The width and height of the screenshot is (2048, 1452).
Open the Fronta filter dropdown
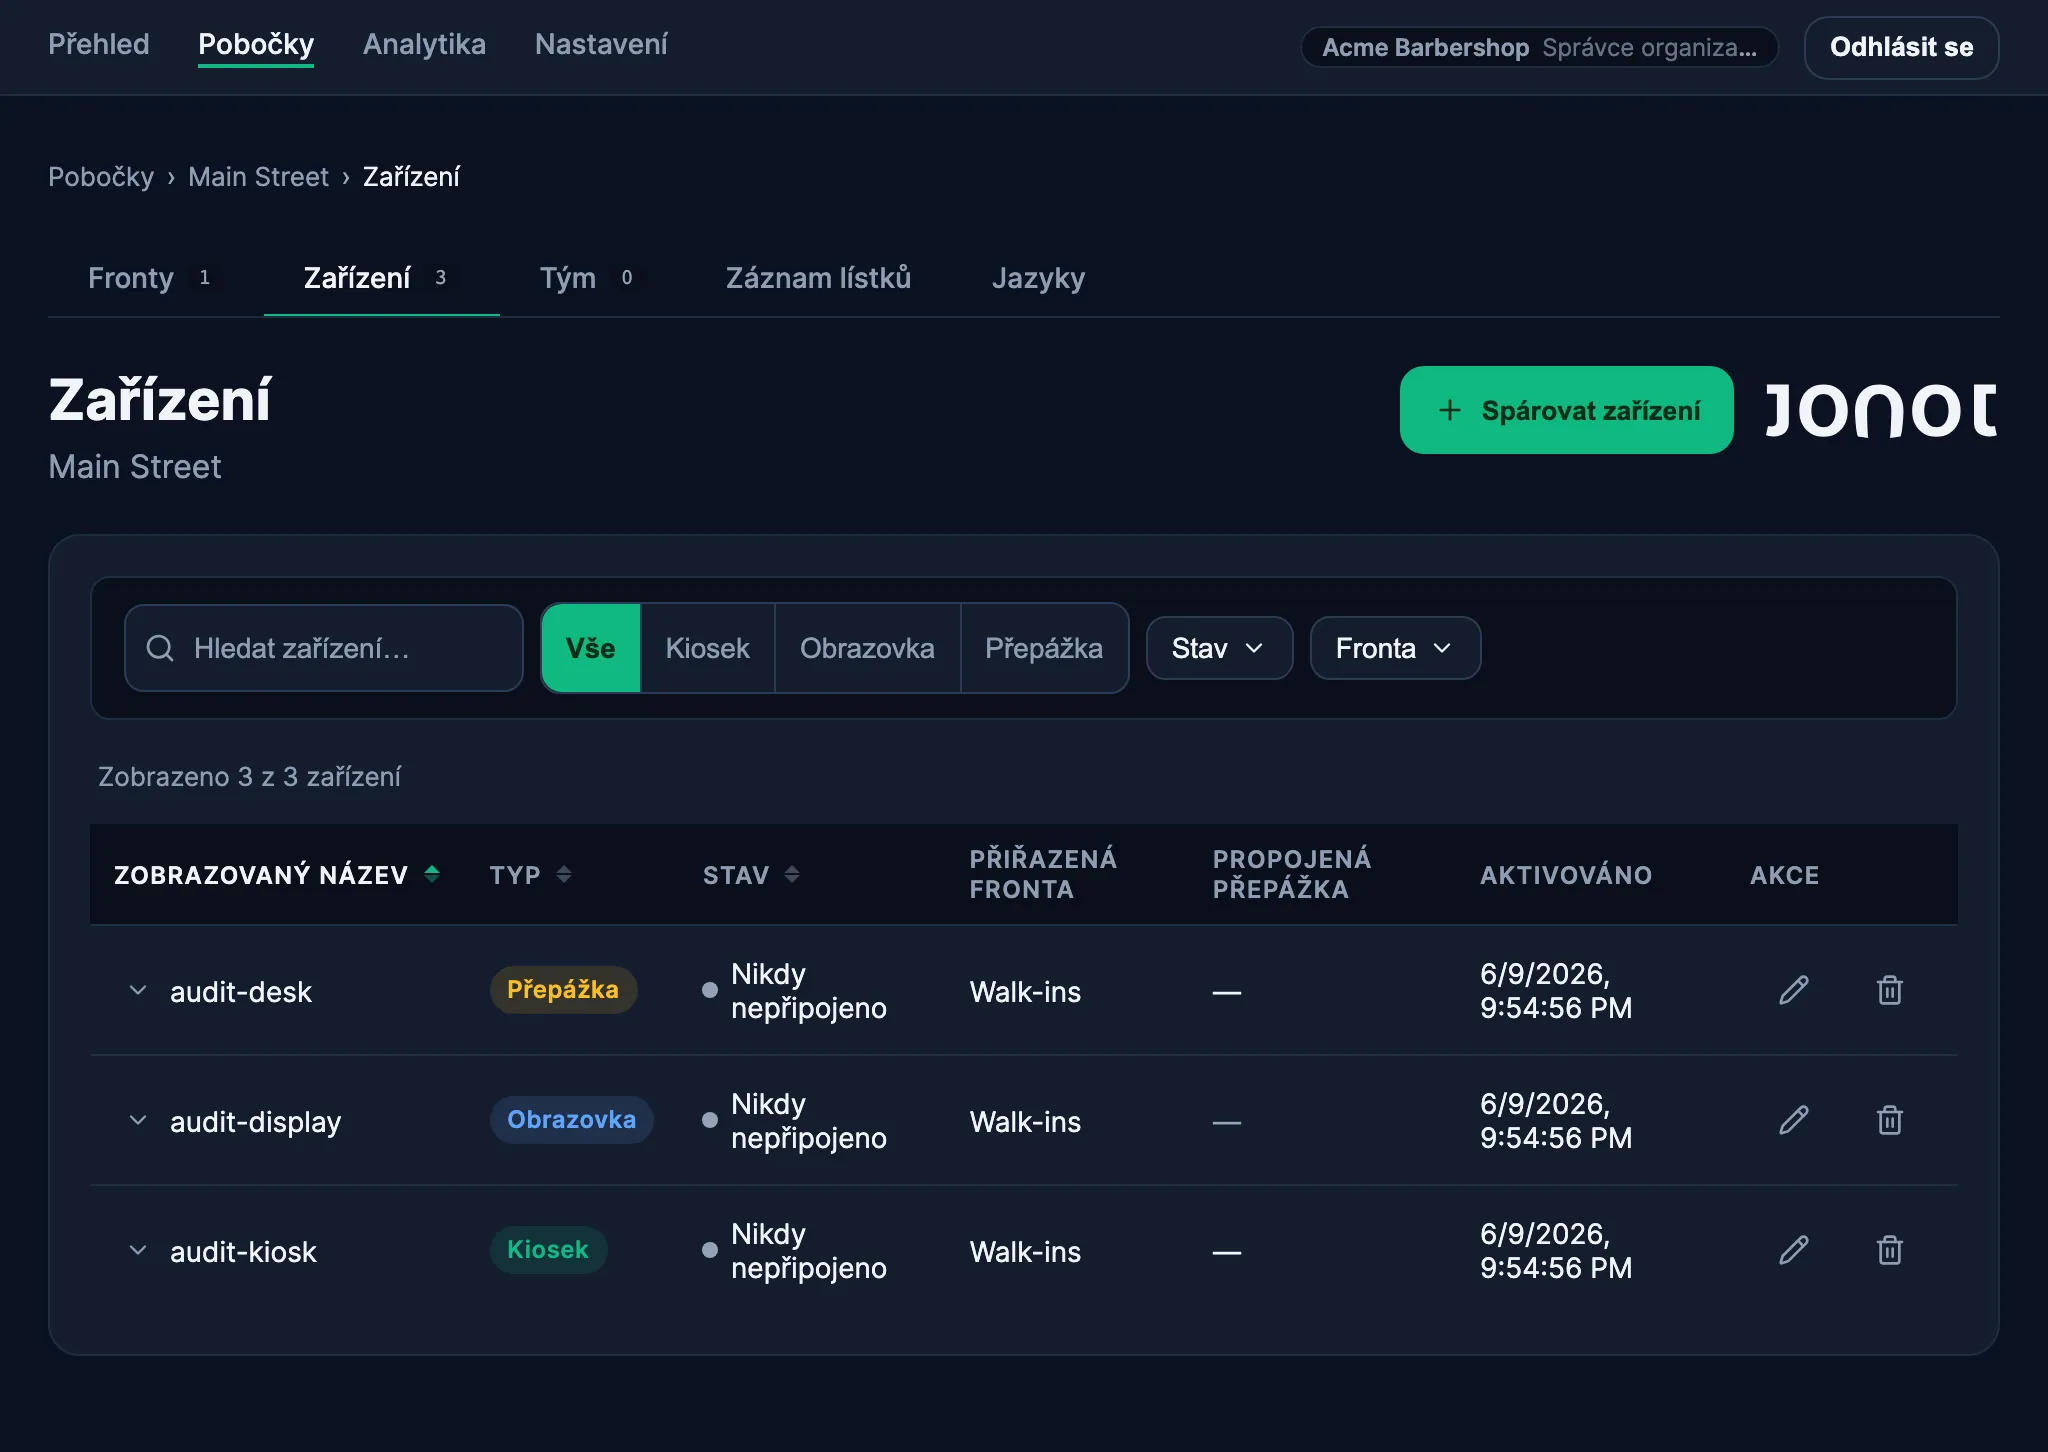(x=1395, y=648)
